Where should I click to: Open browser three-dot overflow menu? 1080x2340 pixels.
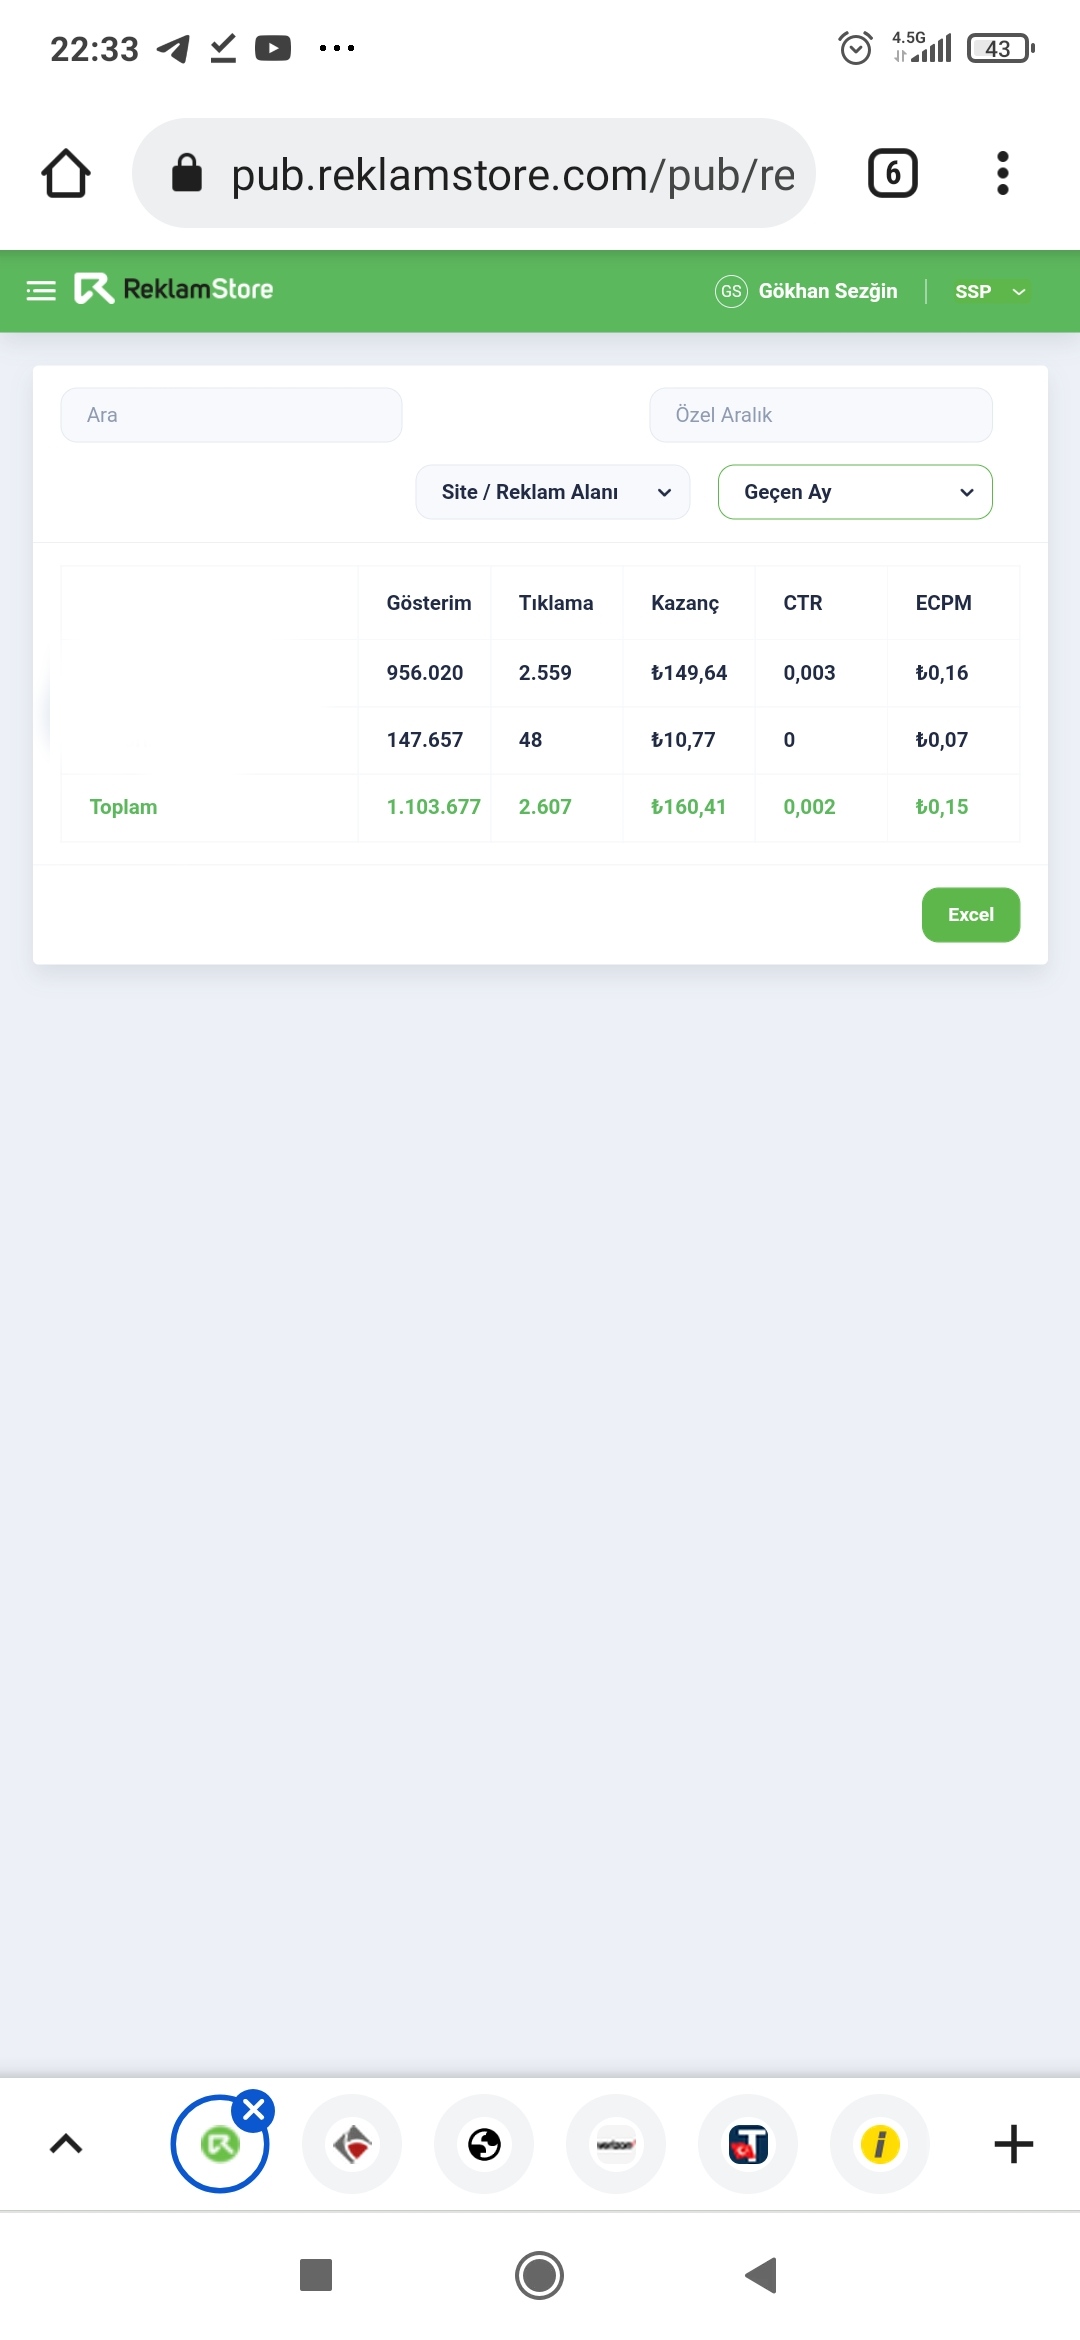(x=1003, y=173)
